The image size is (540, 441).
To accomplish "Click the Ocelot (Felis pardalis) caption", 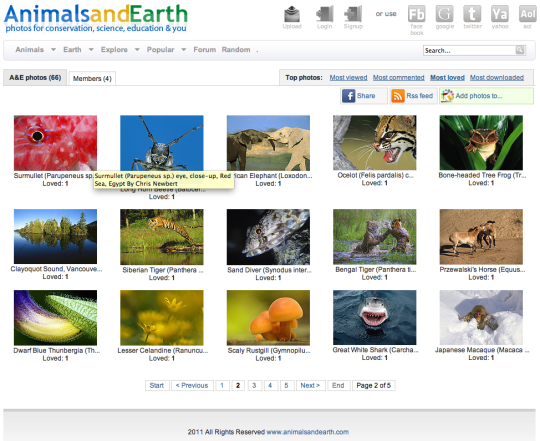I will 375,175.
